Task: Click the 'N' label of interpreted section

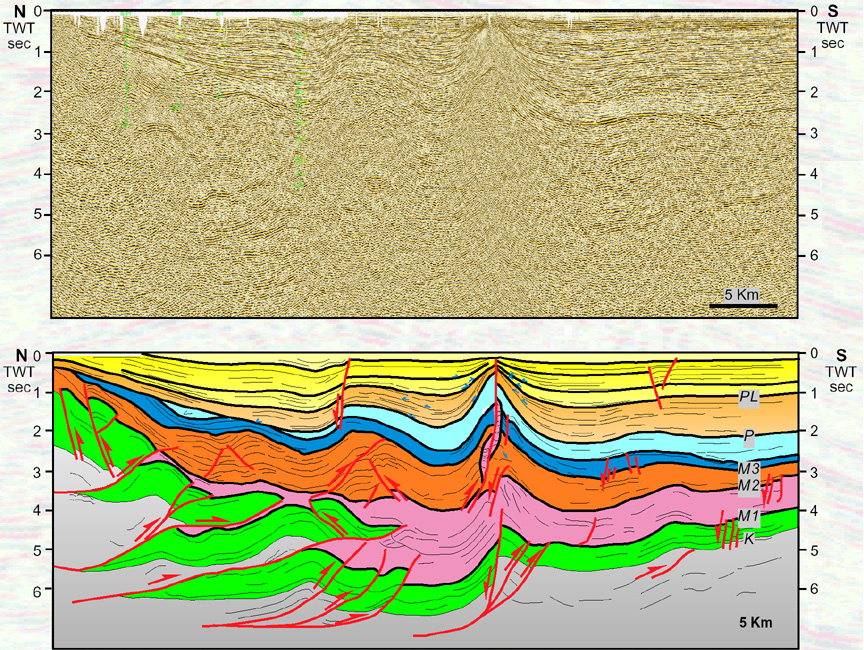Action: (x=21, y=355)
